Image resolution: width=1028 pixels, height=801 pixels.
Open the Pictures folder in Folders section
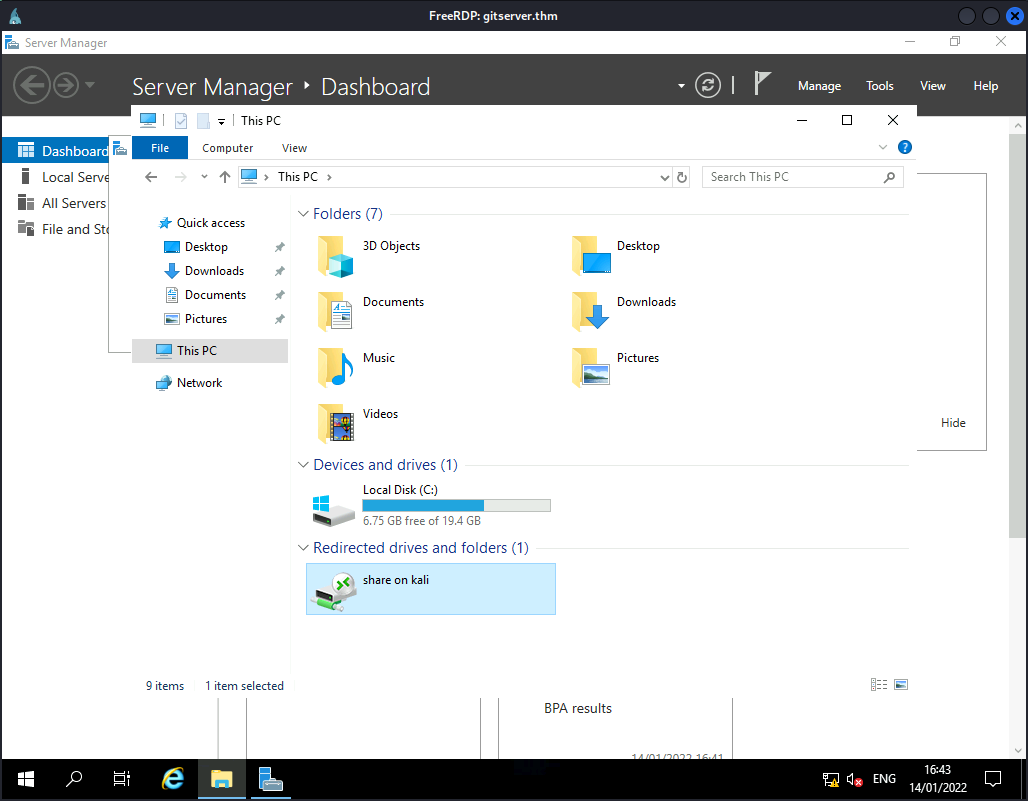[x=616, y=368]
